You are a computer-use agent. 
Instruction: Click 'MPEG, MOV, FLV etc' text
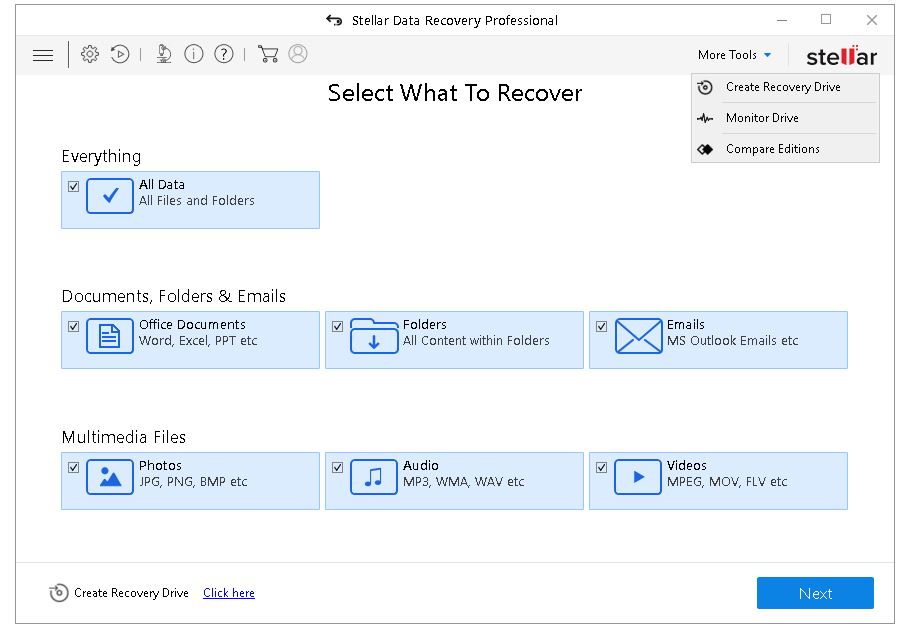[727, 482]
